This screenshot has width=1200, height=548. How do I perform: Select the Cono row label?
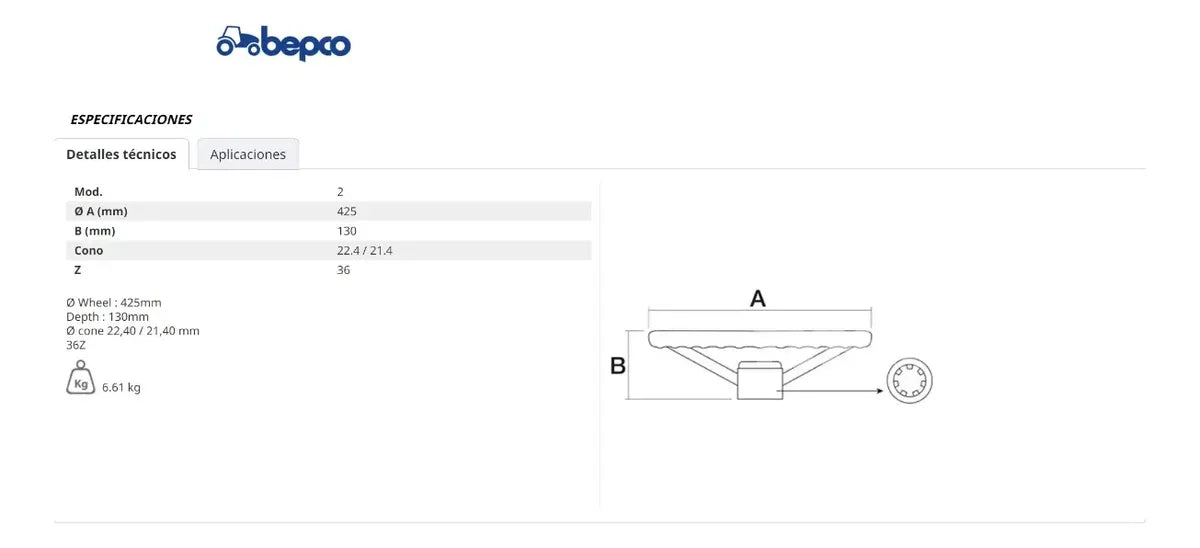coord(89,250)
